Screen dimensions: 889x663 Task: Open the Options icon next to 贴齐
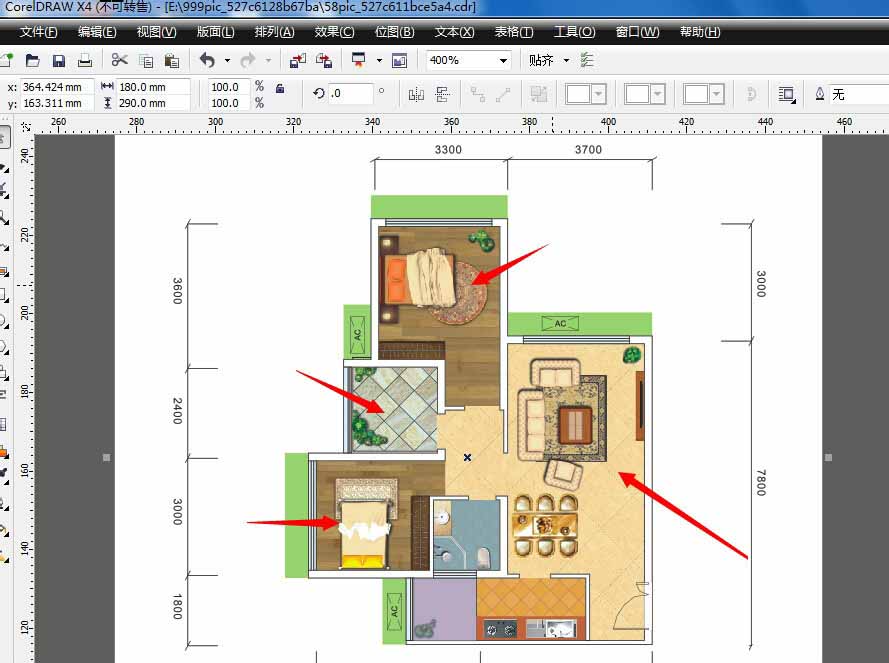(587, 60)
